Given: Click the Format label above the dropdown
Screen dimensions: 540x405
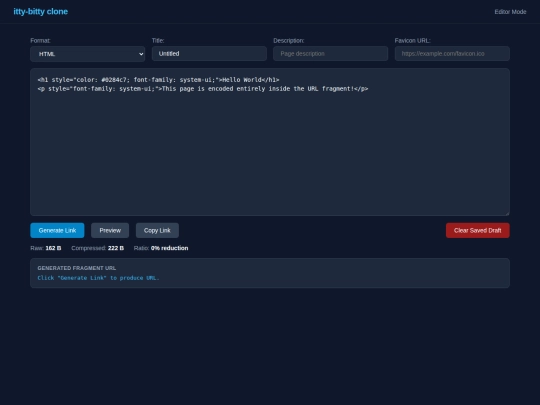Looking at the screenshot, I should pyautogui.click(x=40, y=41).
